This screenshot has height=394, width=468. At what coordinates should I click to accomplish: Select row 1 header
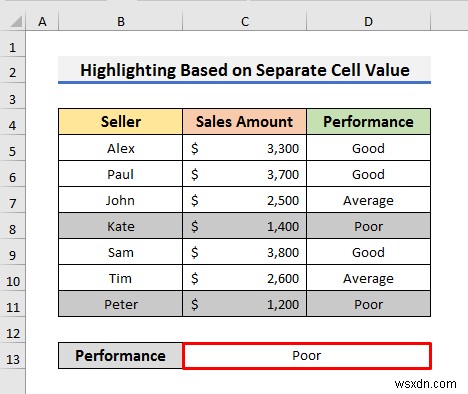[12, 44]
